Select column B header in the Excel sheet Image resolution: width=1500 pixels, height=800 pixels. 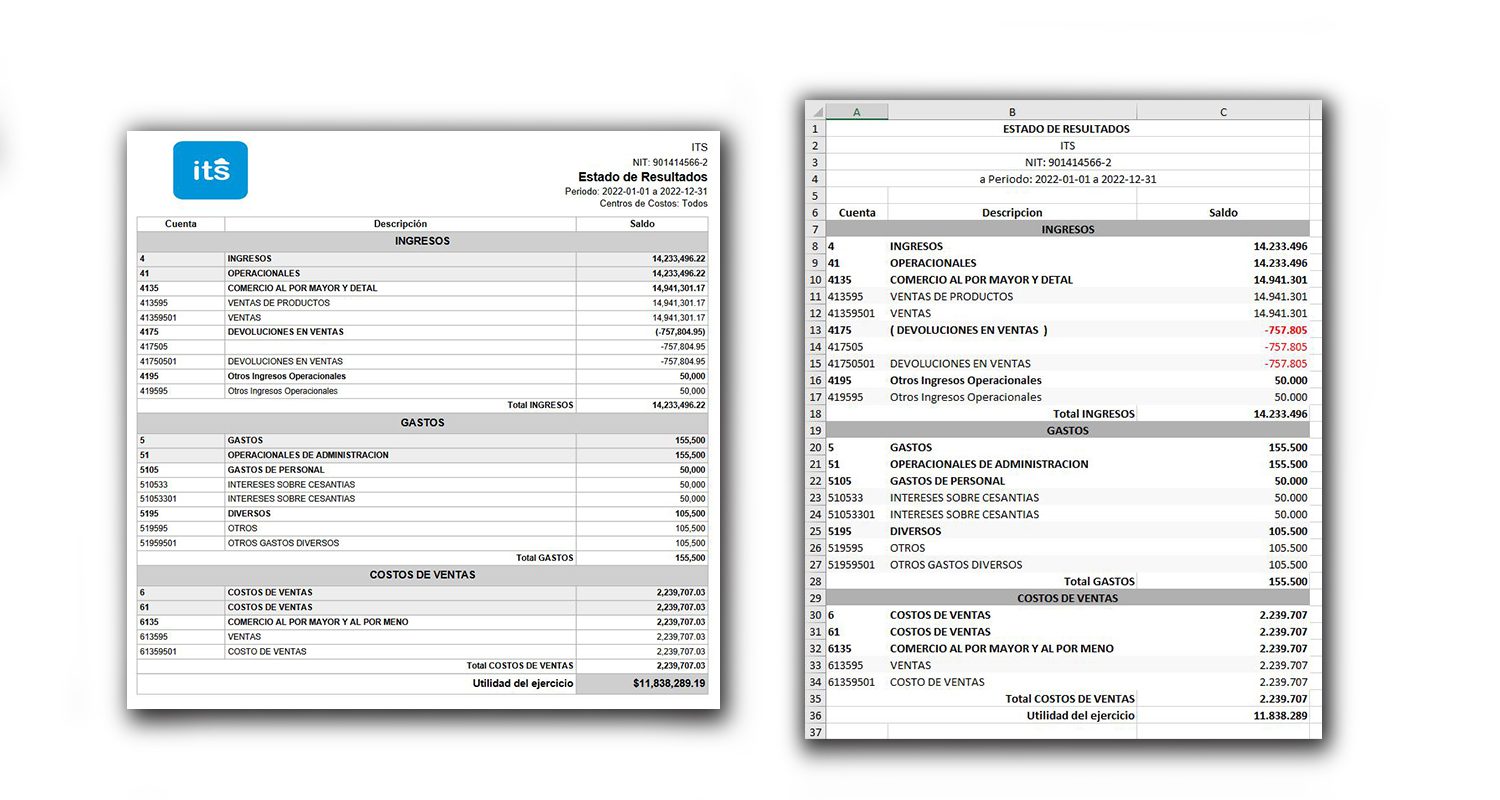point(1012,112)
